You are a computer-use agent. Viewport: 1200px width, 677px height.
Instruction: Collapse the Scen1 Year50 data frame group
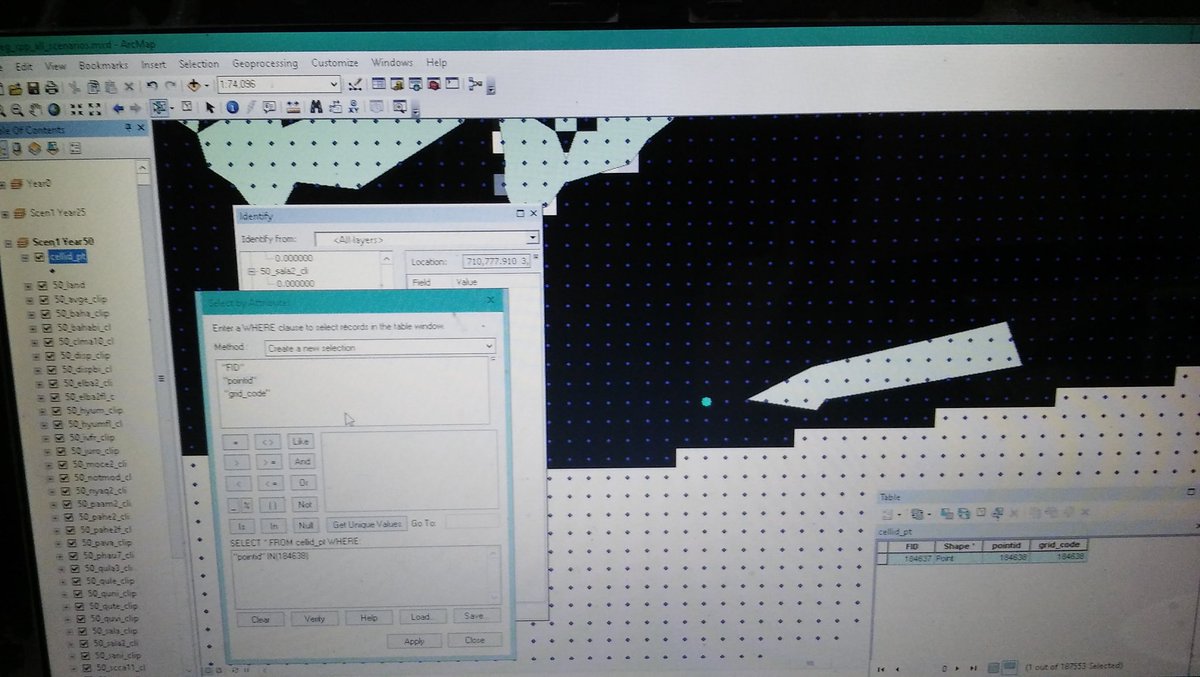[x=7, y=242]
